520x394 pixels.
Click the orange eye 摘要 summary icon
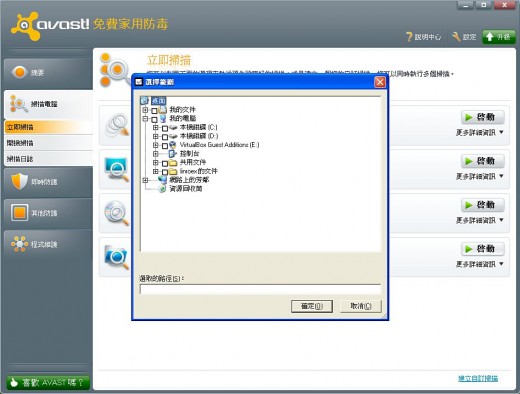[19, 72]
